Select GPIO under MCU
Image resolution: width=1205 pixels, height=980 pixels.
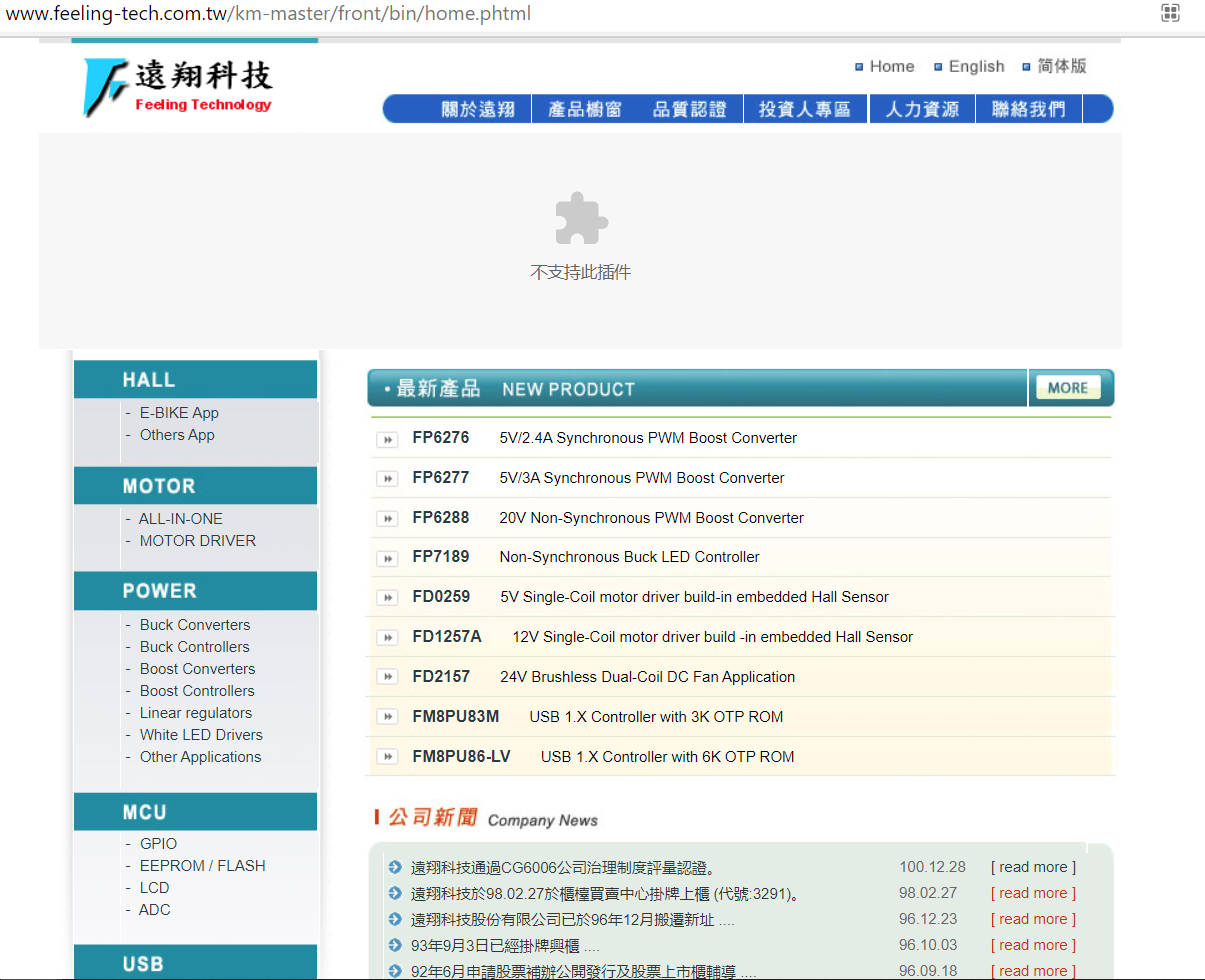click(x=158, y=844)
